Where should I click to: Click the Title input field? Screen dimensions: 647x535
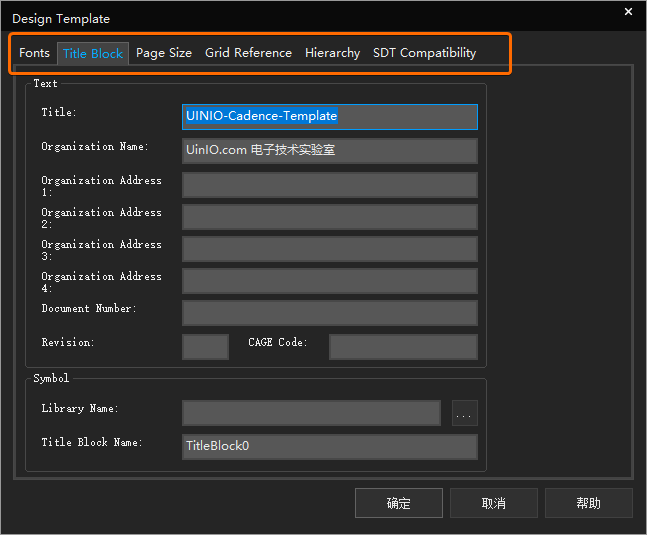329,117
